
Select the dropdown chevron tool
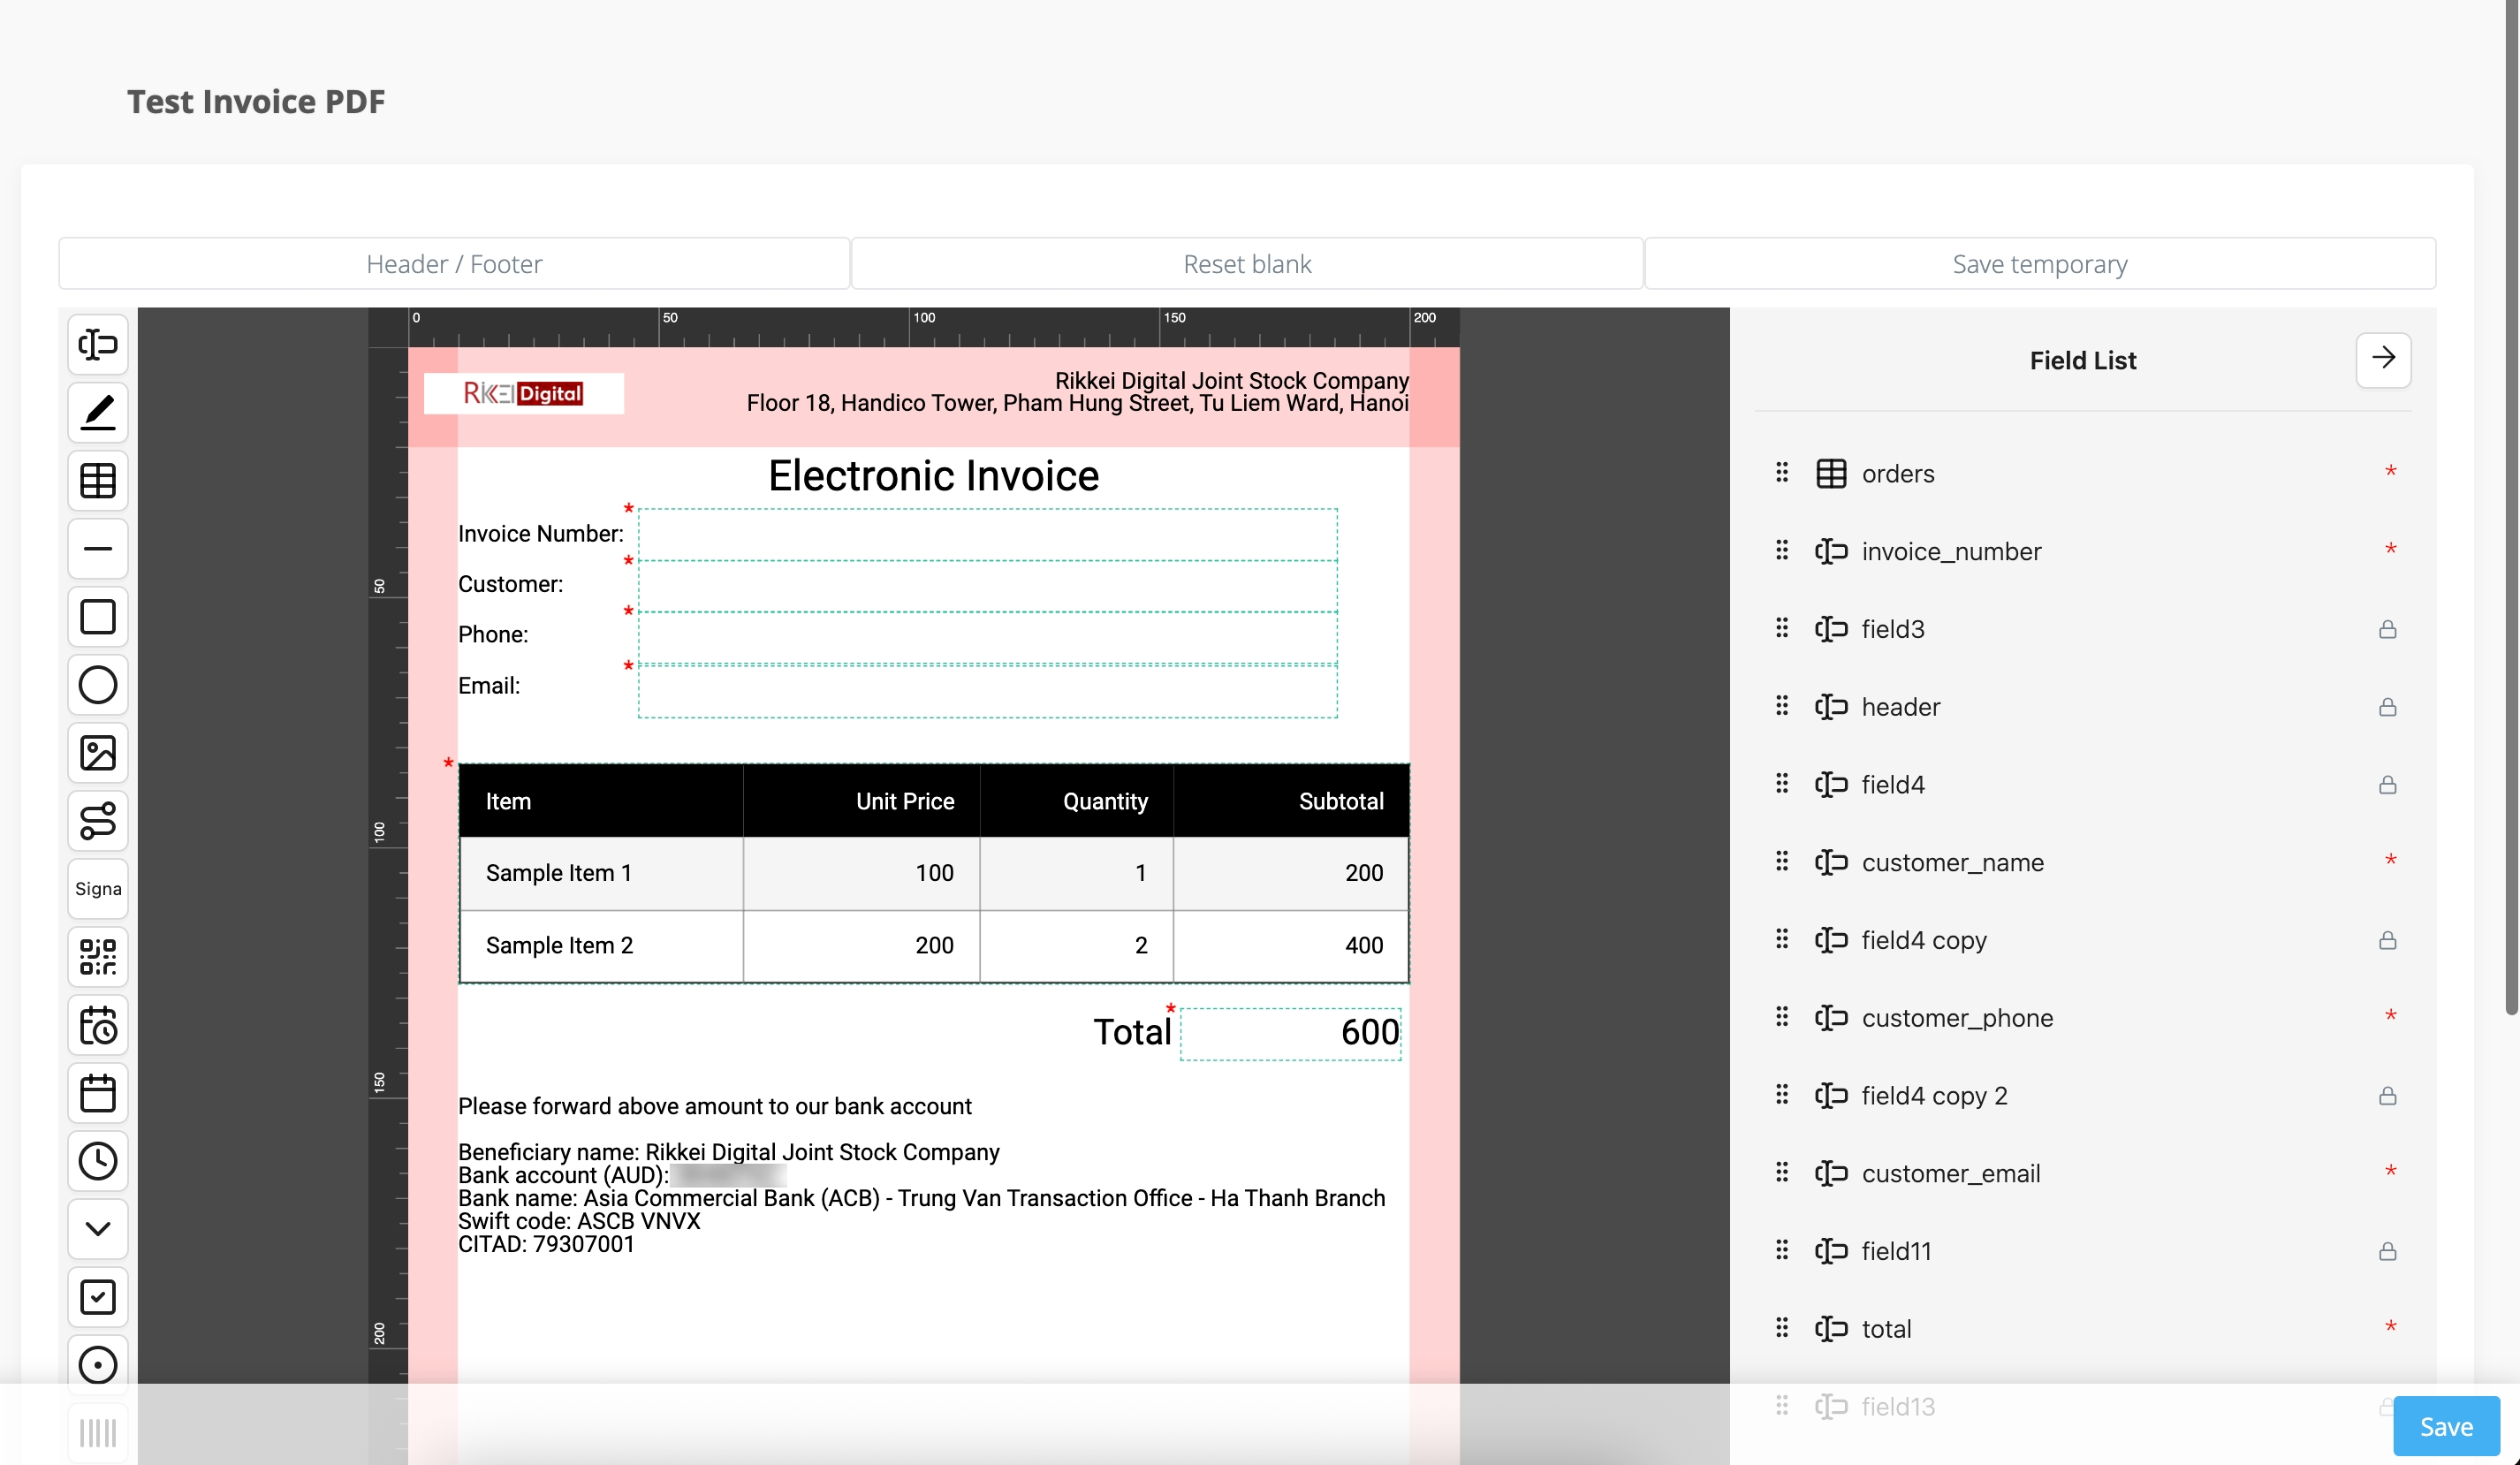pyautogui.click(x=98, y=1229)
